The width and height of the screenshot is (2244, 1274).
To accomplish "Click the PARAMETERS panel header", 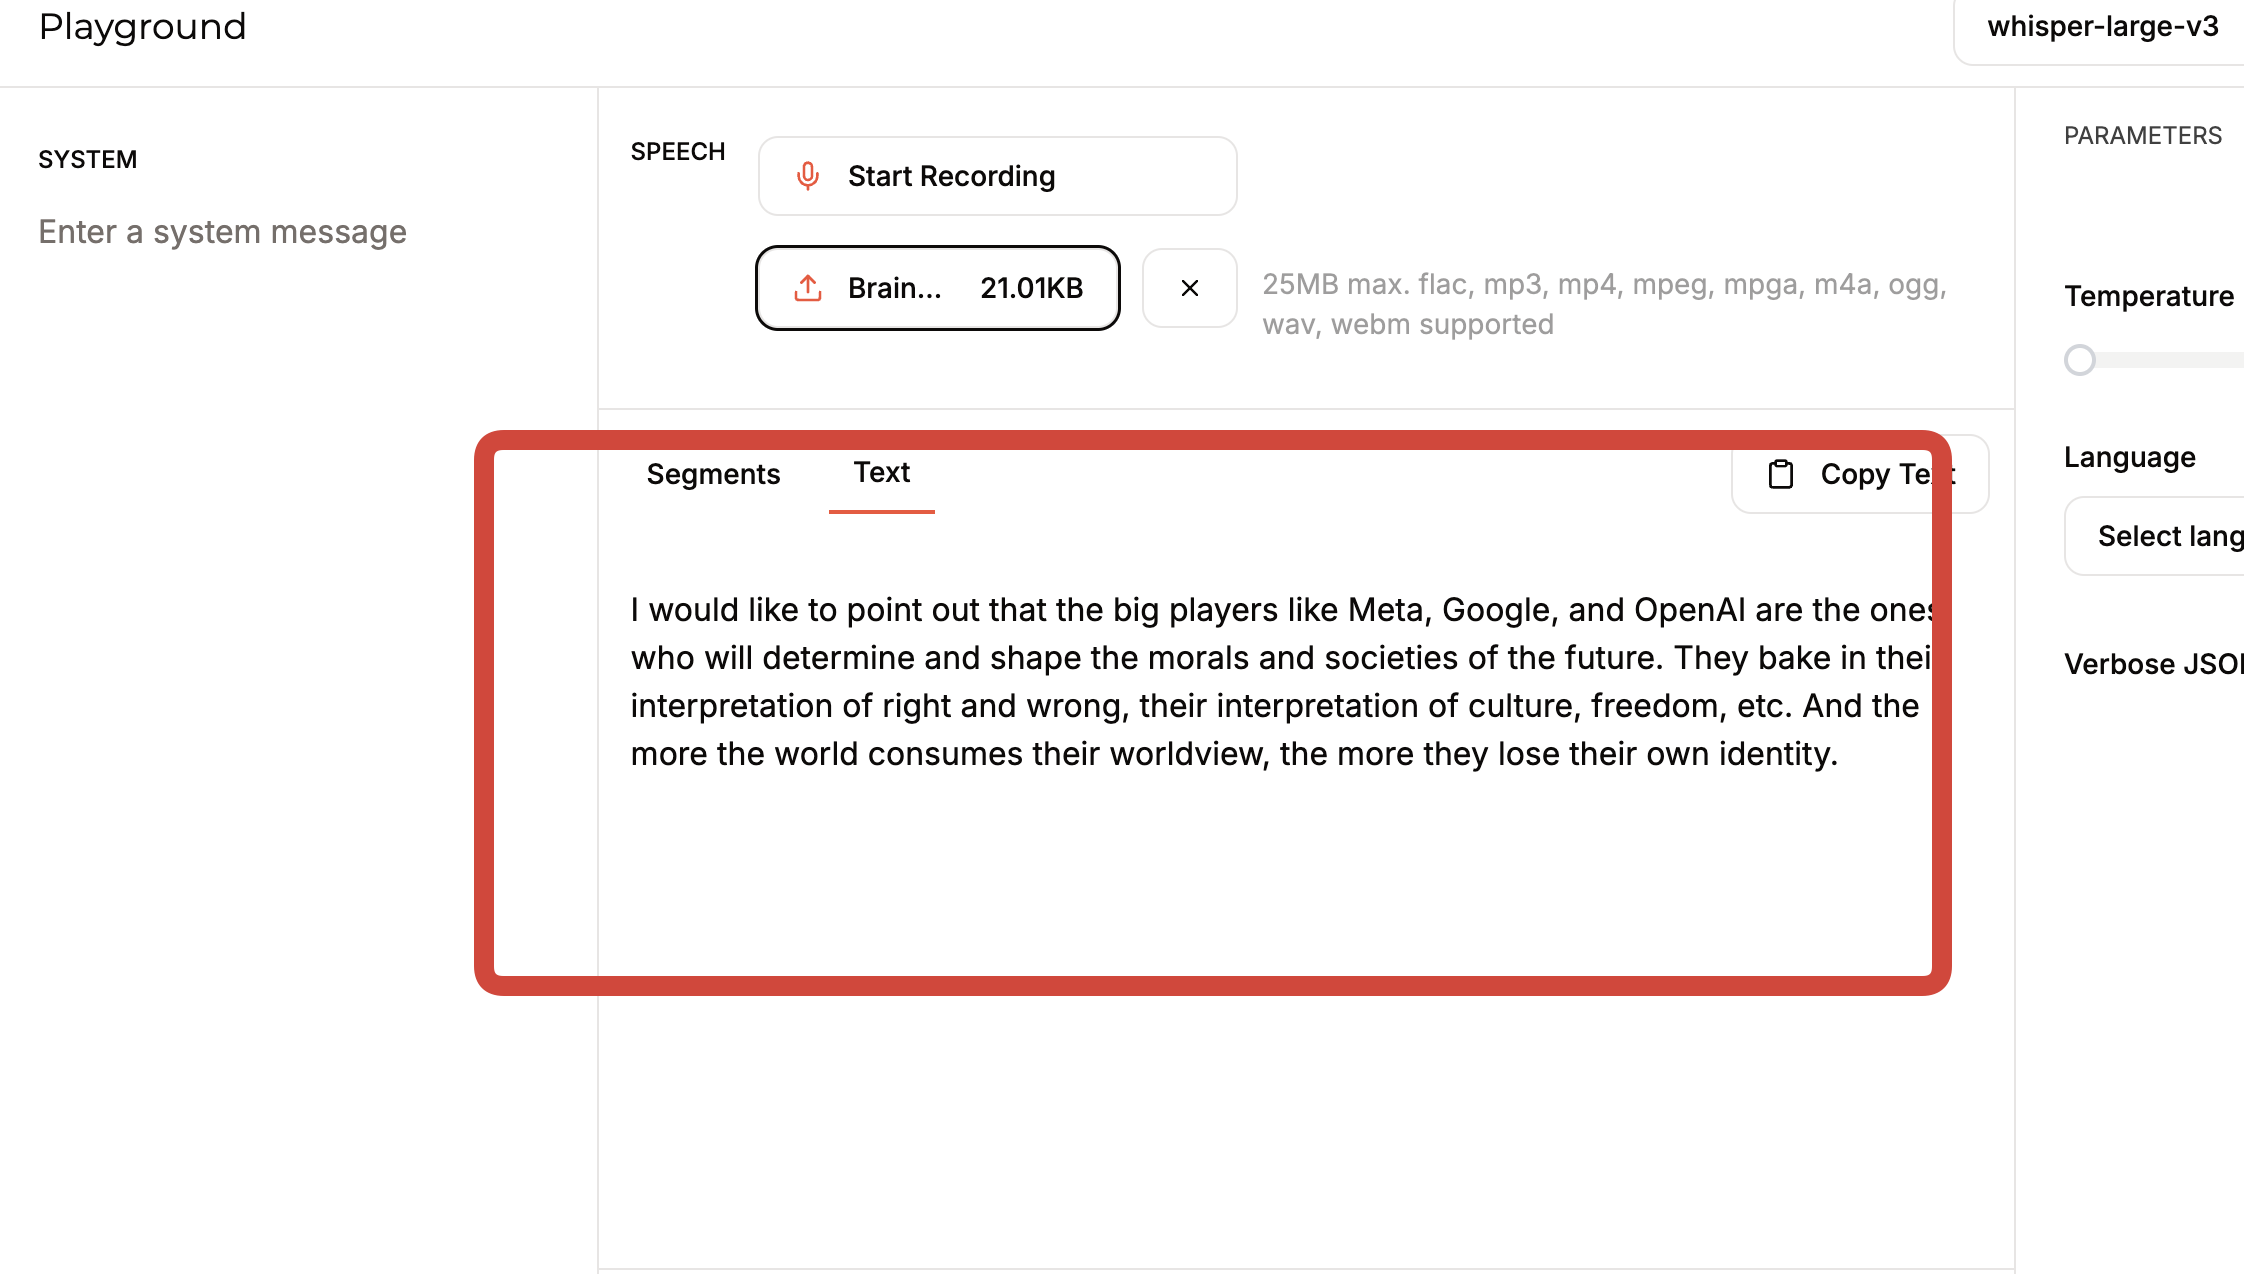I will (2142, 136).
